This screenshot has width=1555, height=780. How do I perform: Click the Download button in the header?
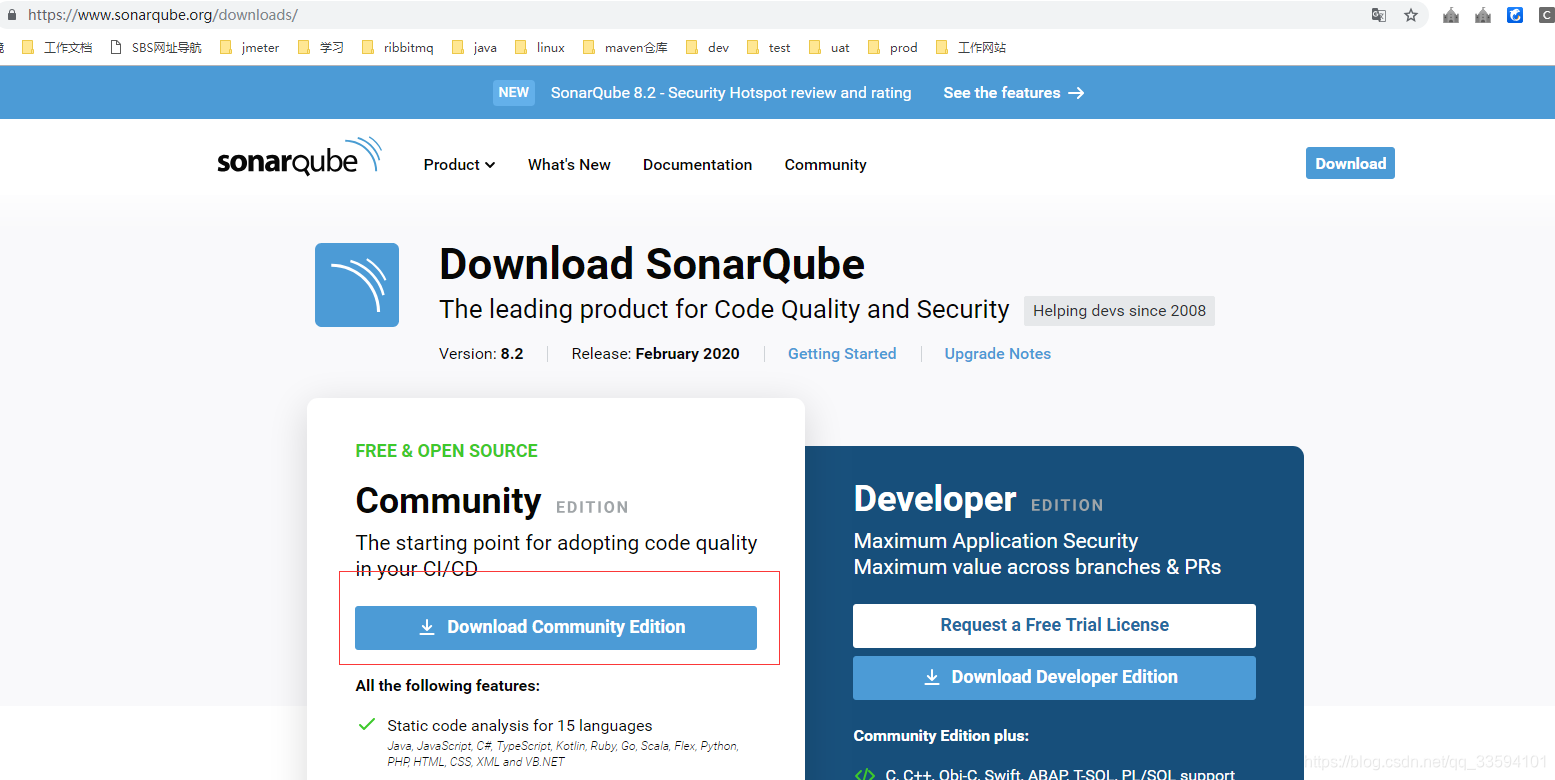point(1350,163)
